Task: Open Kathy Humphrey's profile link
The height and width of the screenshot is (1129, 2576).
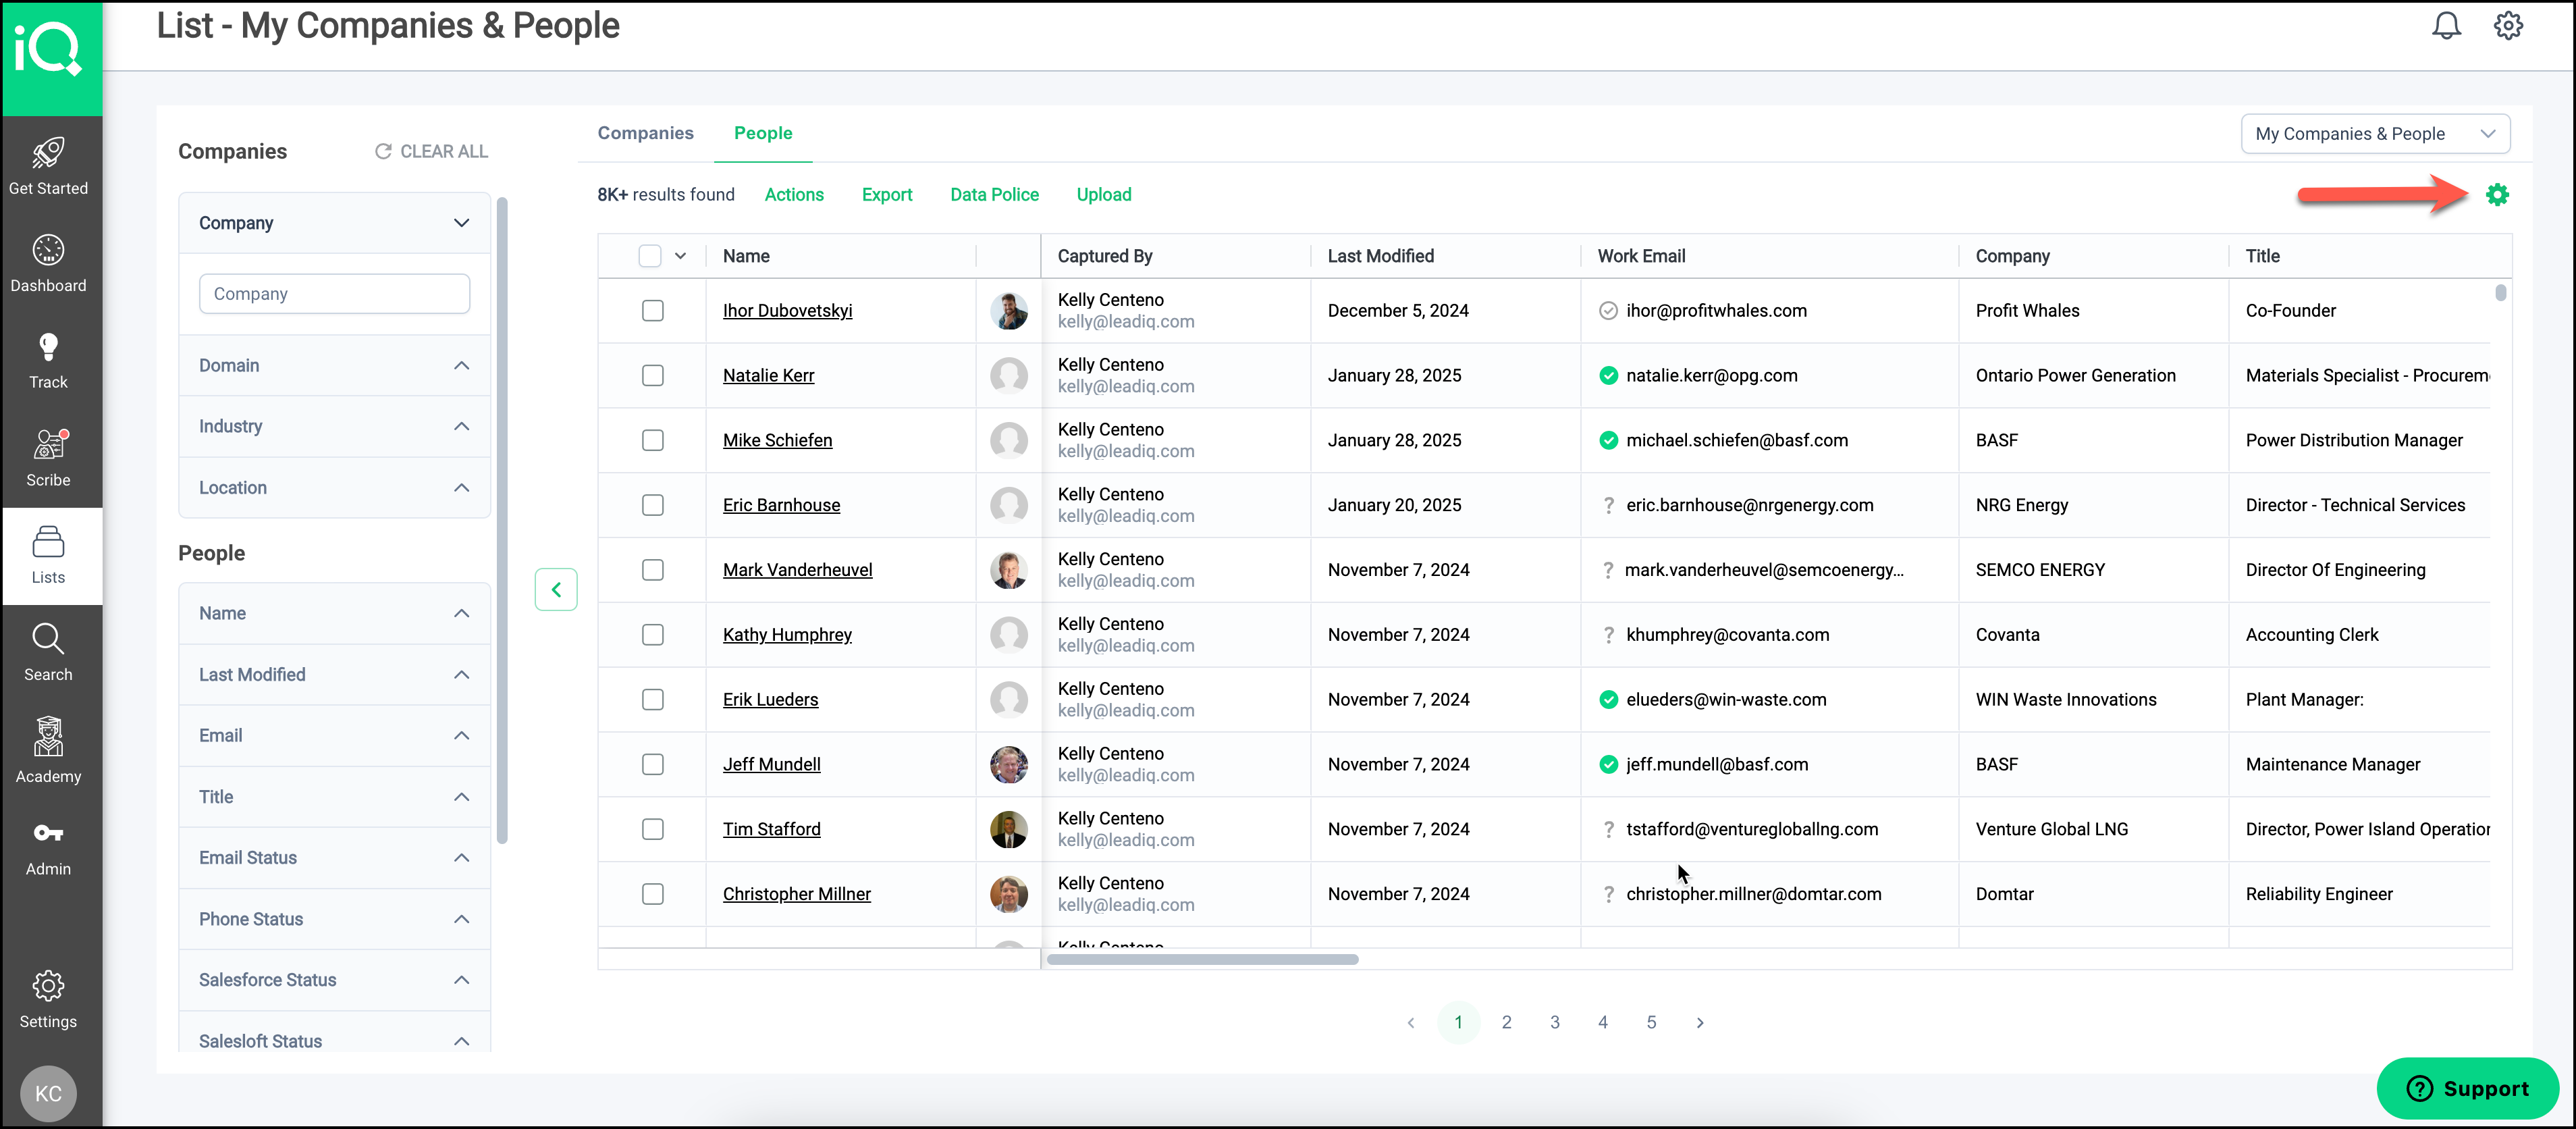Action: click(787, 635)
